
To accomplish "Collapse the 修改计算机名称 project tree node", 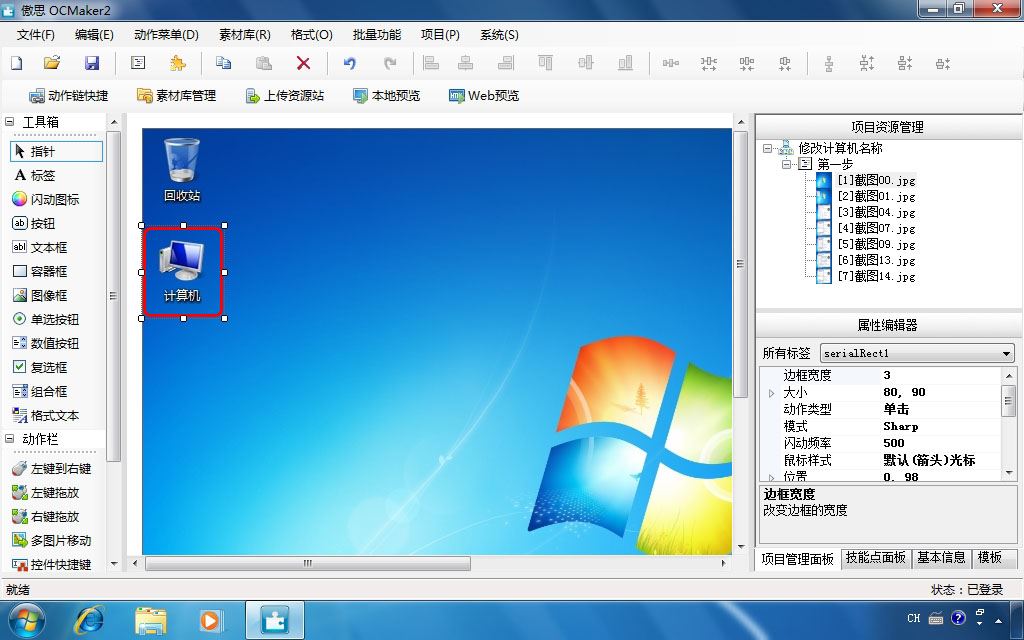I will tap(767, 148).
